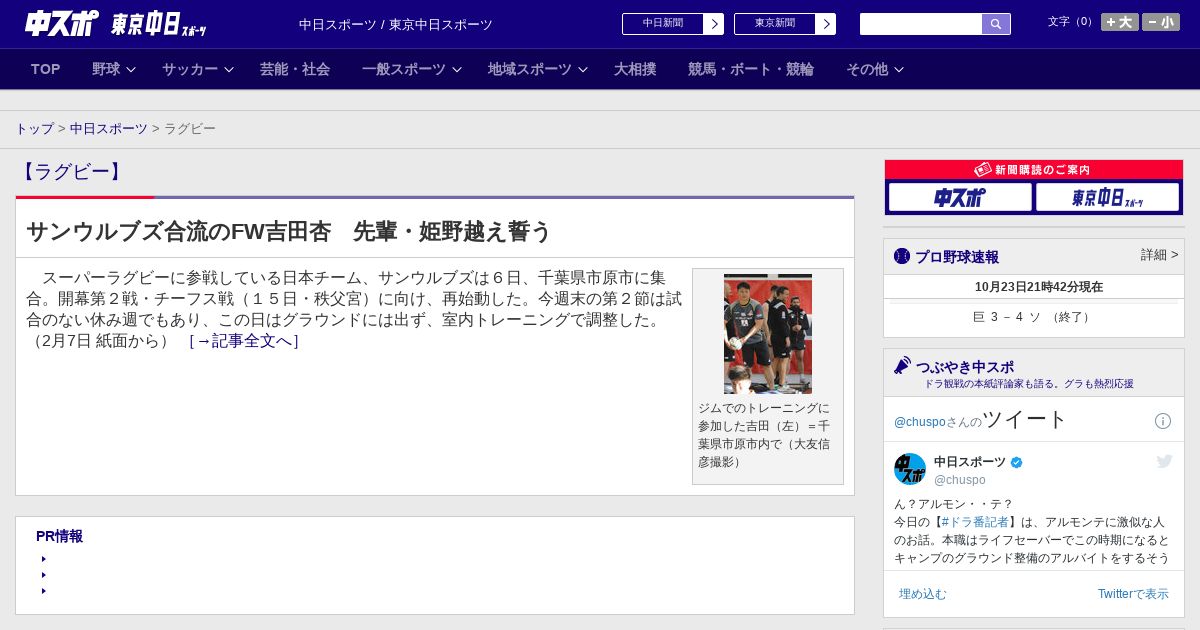Click the 埋め込む embed link
Viewport: 1200px width, 630px height.
922,594
